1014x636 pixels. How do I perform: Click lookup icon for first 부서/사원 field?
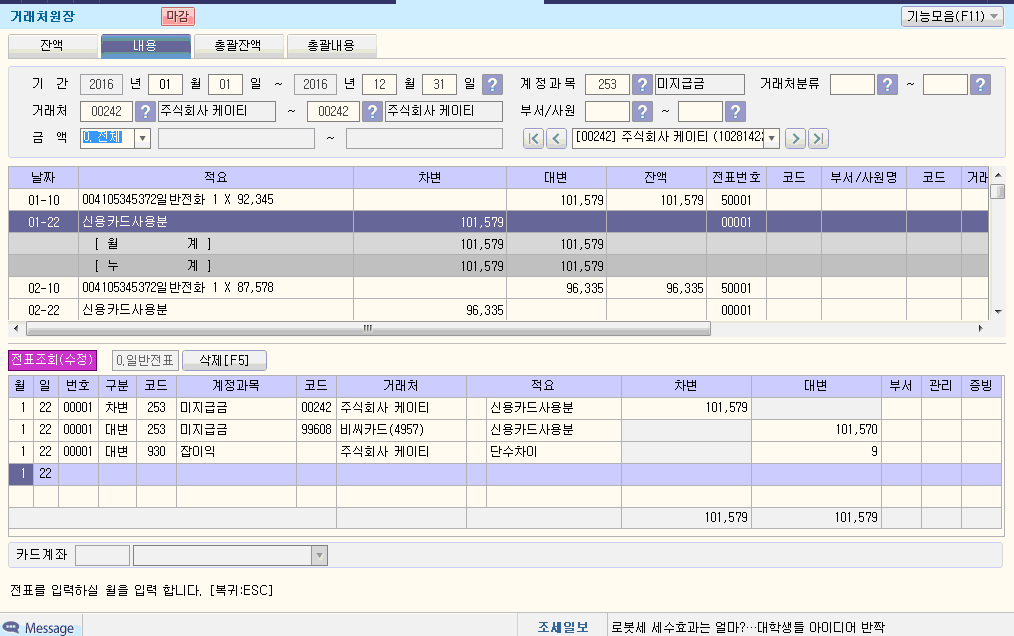[643, 112]
